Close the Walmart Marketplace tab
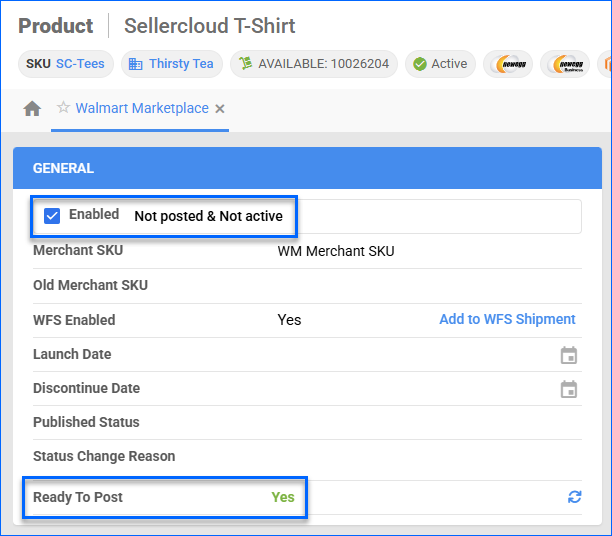 point(220,109)
